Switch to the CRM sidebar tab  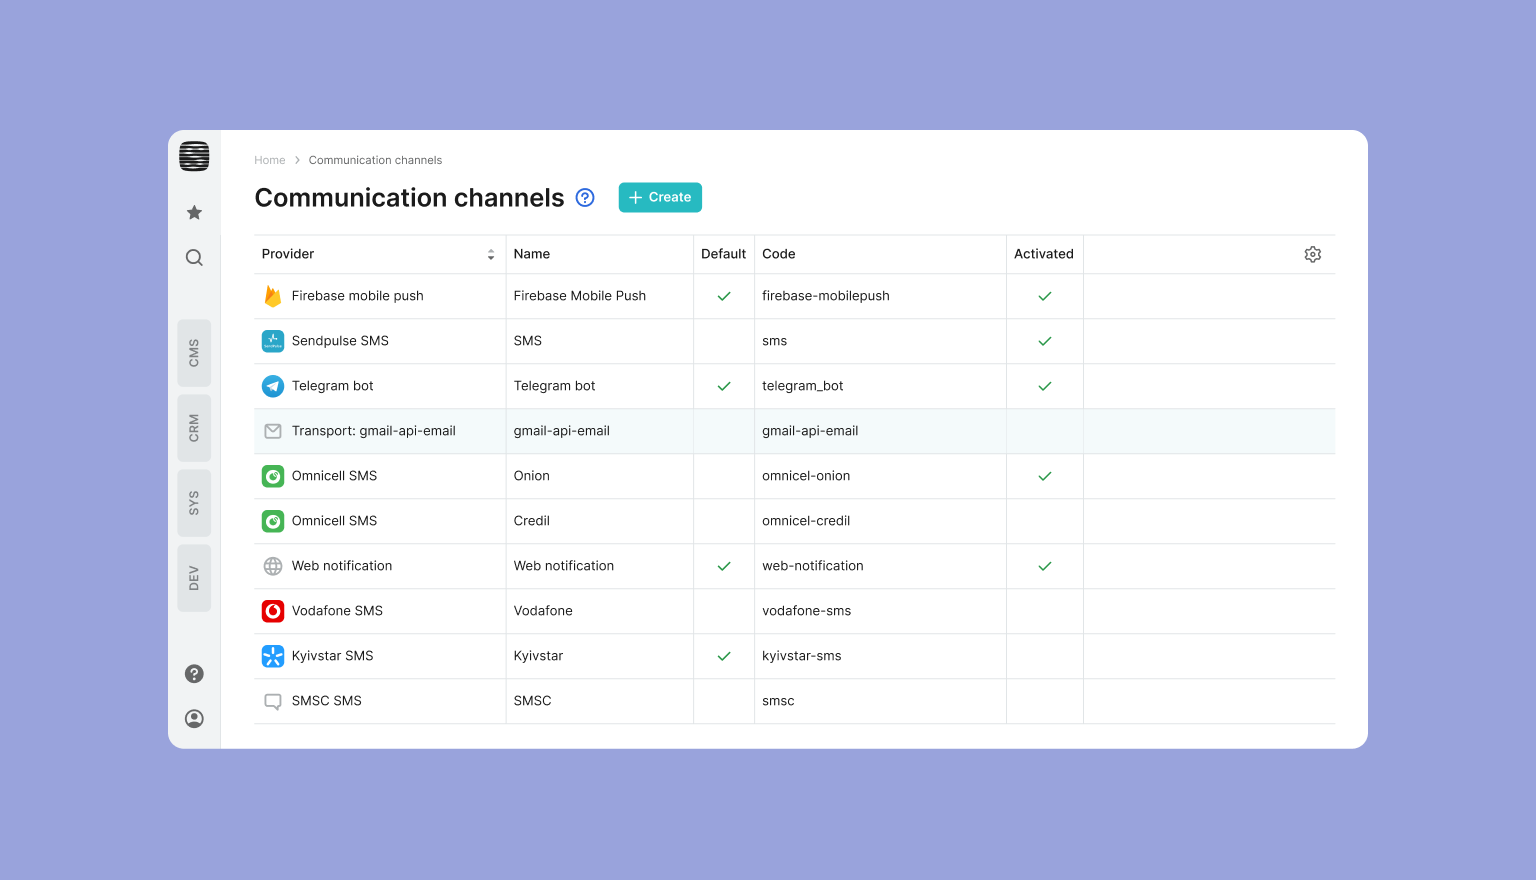pos(194,428)
